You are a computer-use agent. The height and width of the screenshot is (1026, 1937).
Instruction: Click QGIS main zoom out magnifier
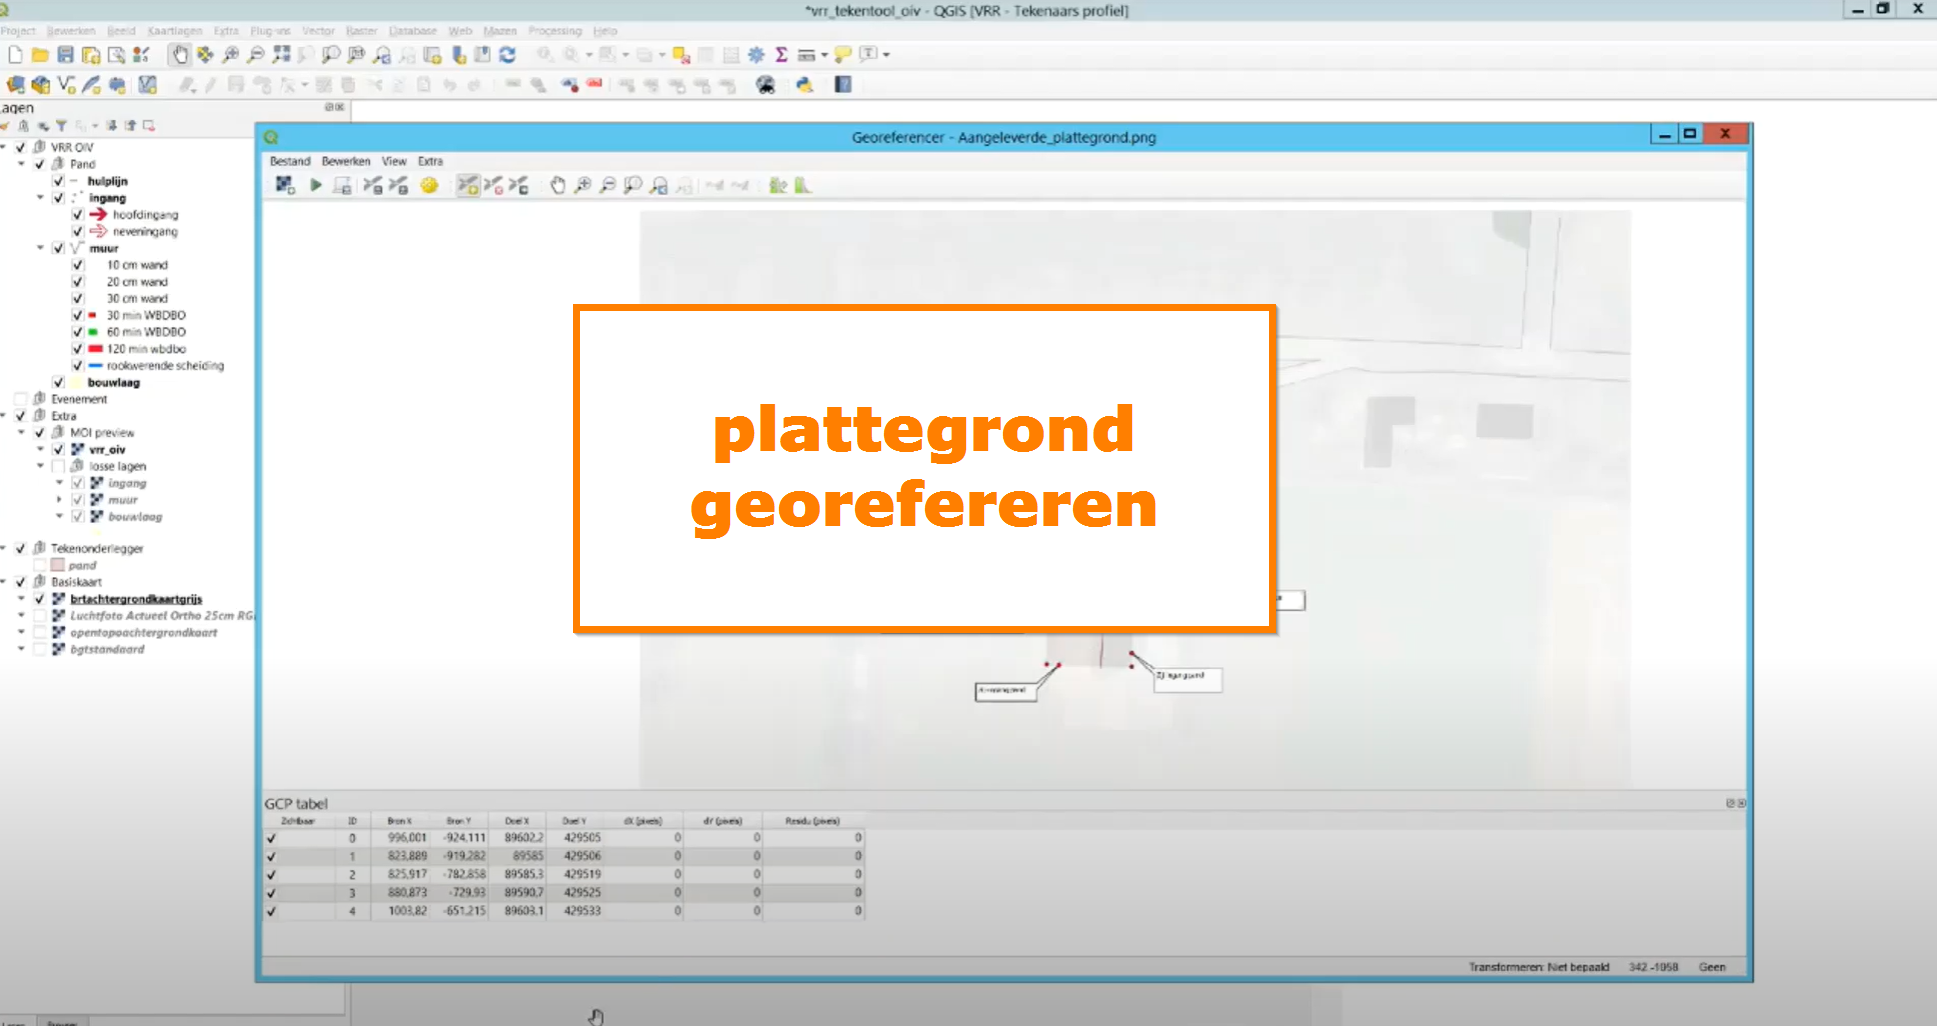pos(256,55)
